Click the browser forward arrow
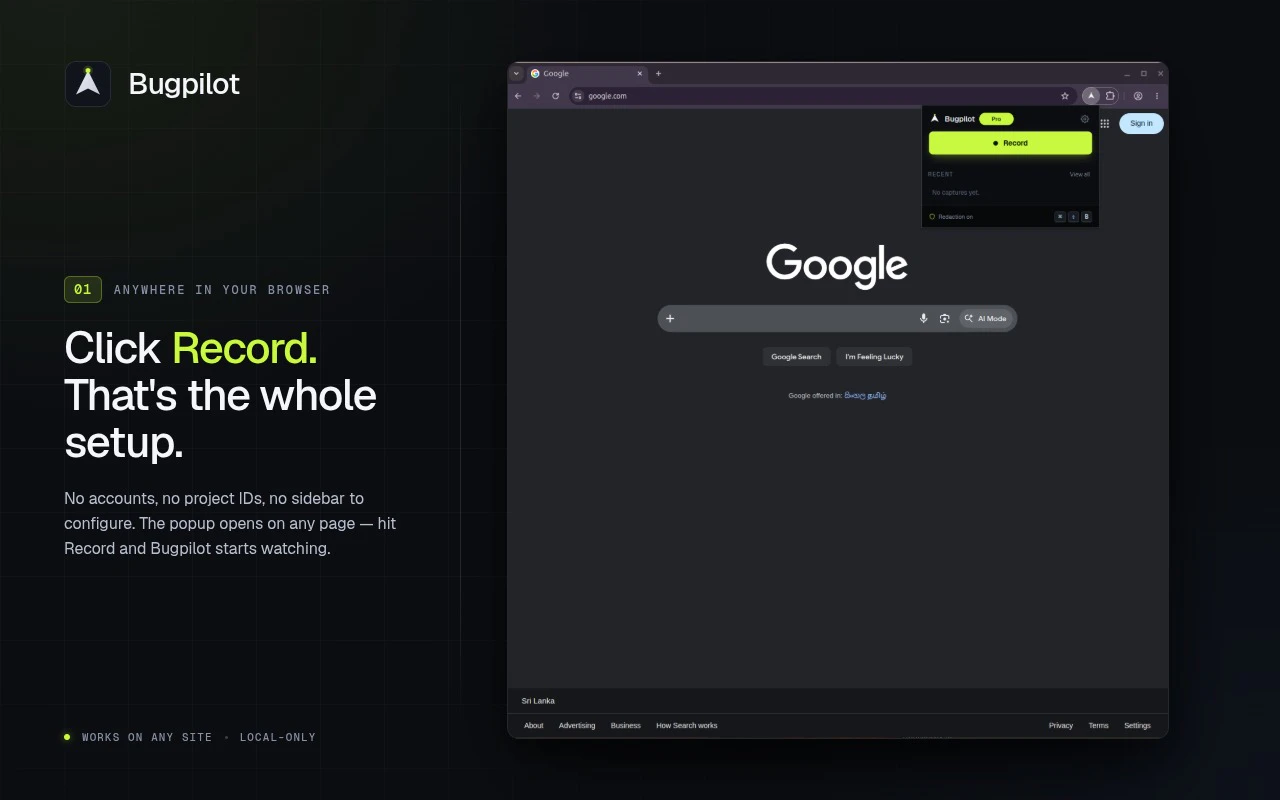The image size is (1280, 800). 537,96
